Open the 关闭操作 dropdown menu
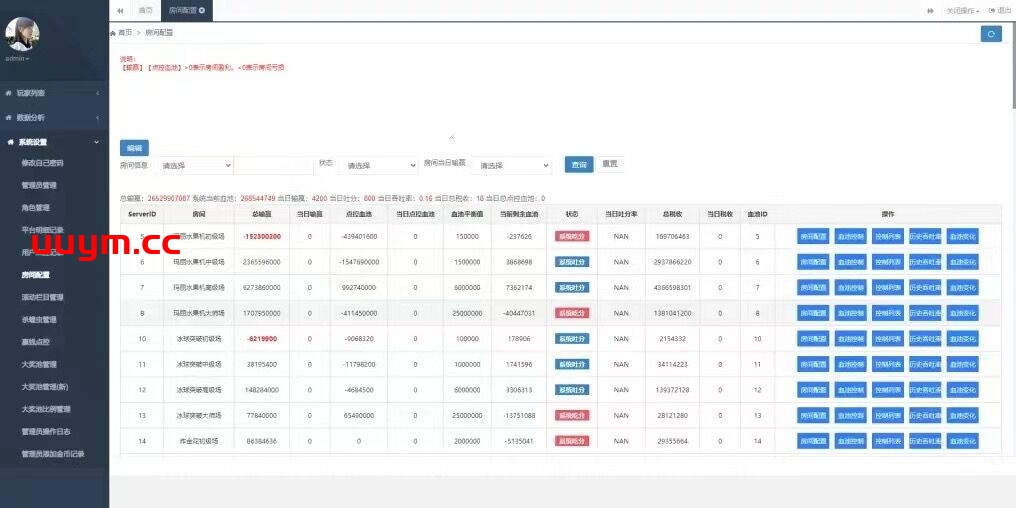The image size is (1016, 508). pos(962,10)
